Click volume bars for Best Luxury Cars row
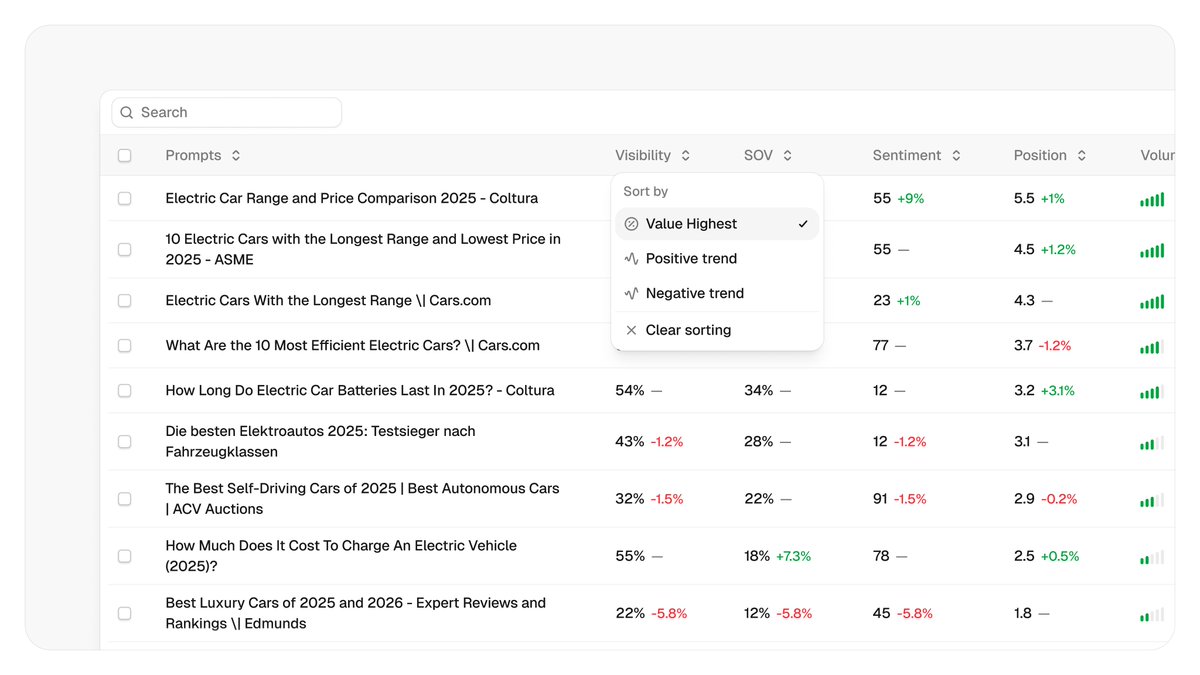Image resolution: width=1200 pixels, height=675 pixels. pos(1152,613)
